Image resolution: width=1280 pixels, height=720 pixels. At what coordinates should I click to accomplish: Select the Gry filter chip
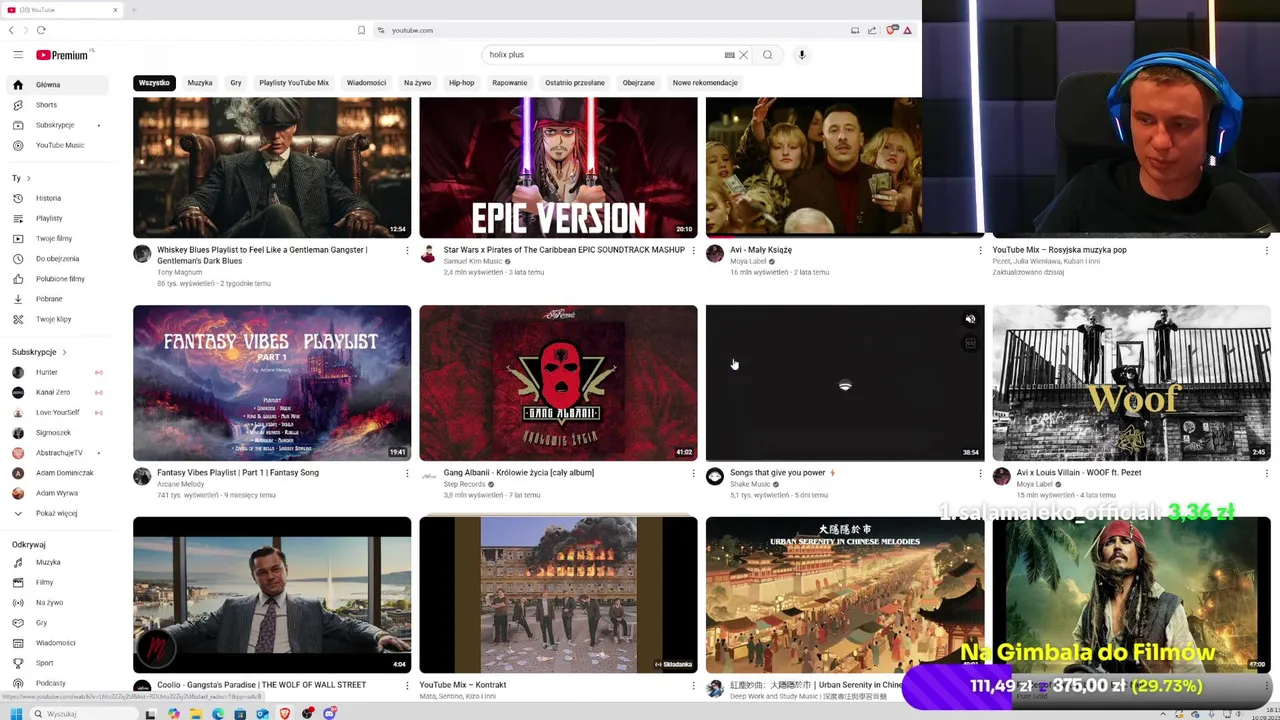pos(236,83)
